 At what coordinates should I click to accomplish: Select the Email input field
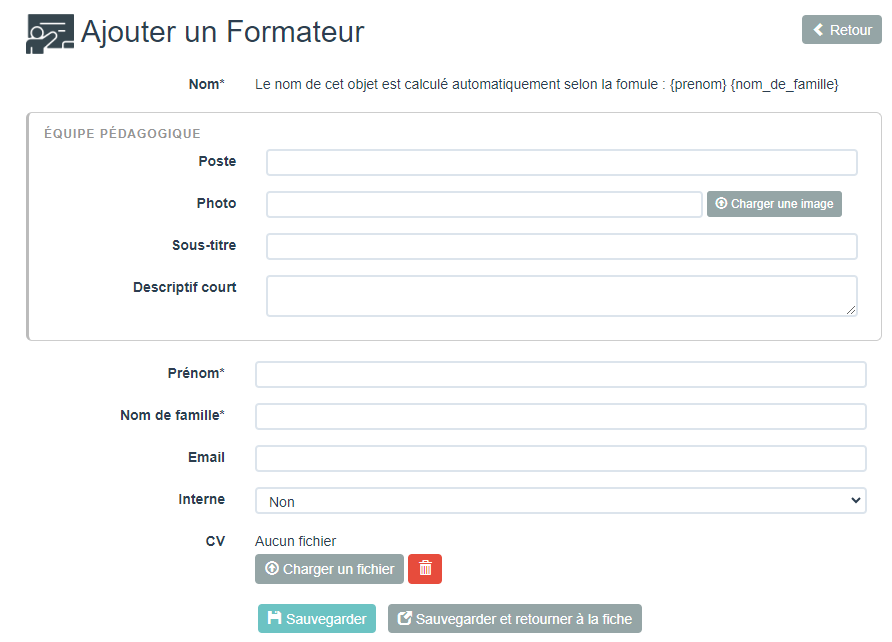(560, 458)
